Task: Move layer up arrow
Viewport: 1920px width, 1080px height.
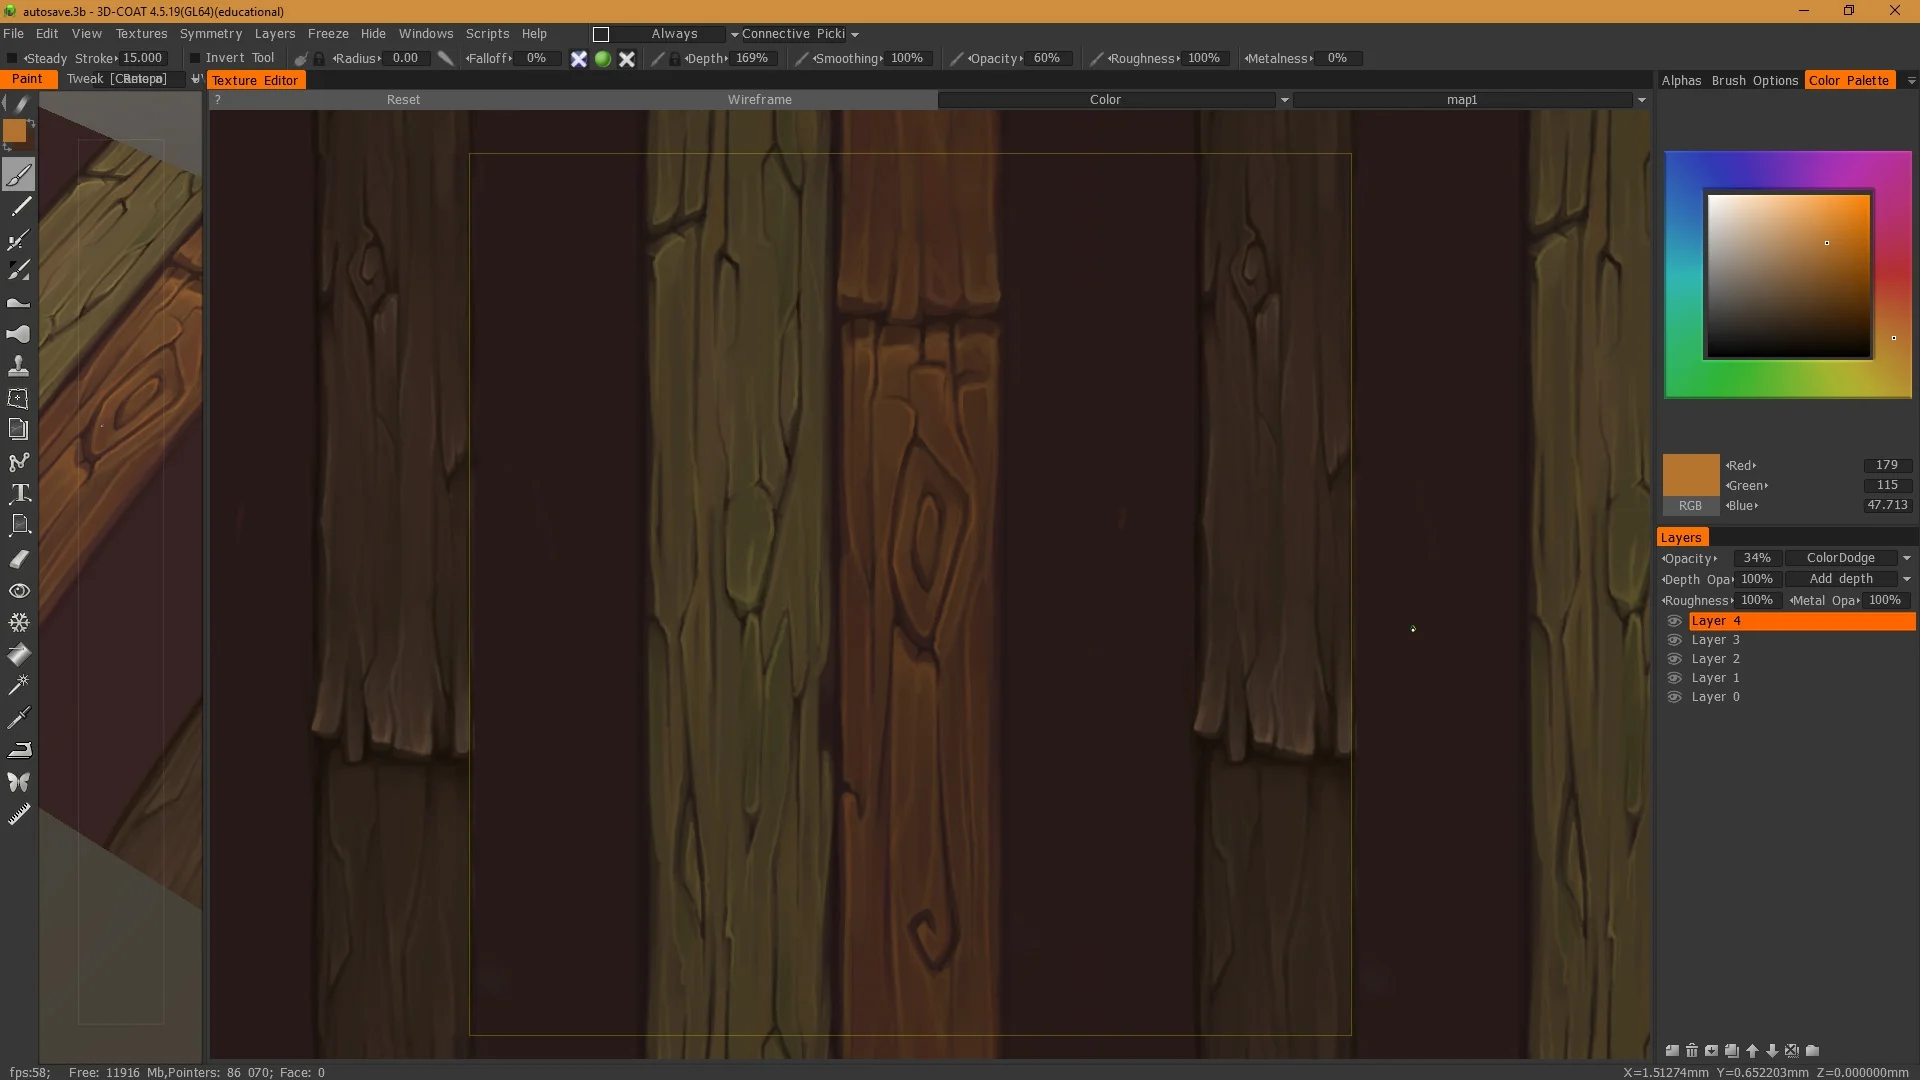Action: pyautogui.click(x=1752, y=1051)
